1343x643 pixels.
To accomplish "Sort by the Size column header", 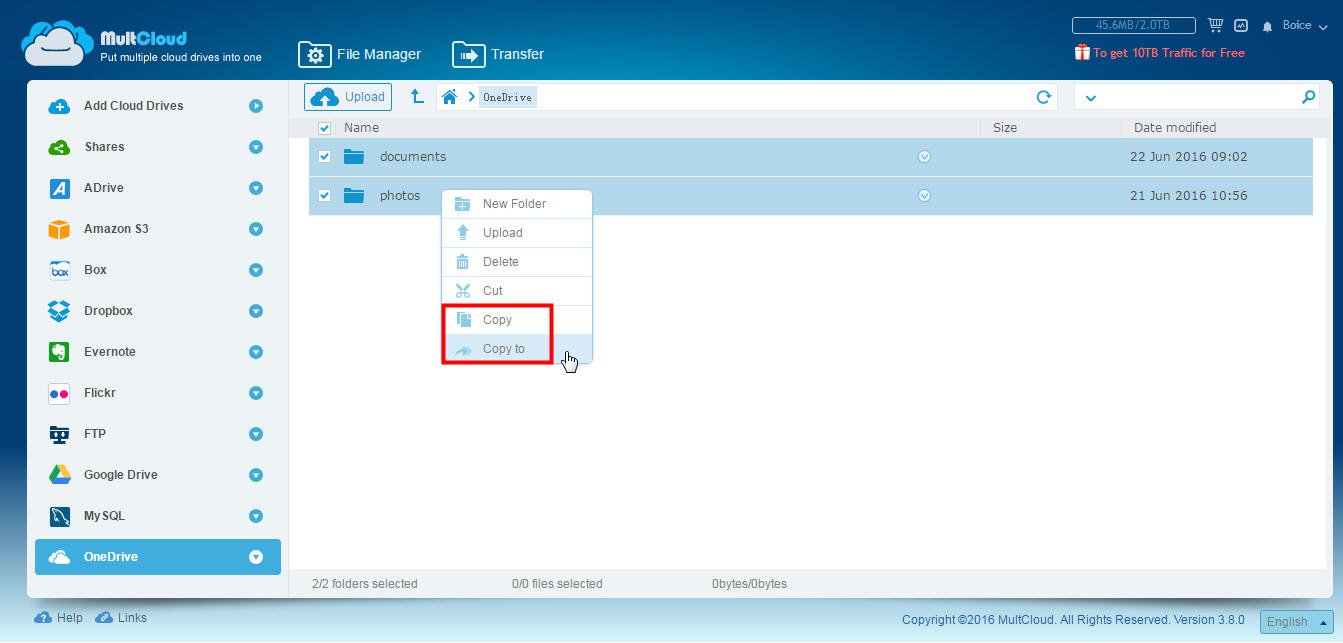I will 1005,128.
